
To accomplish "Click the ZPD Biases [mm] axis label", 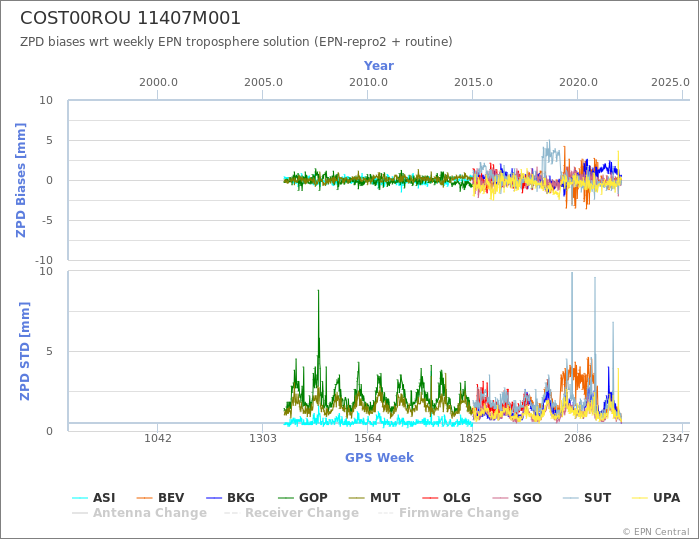I will (x=21, y=180).
